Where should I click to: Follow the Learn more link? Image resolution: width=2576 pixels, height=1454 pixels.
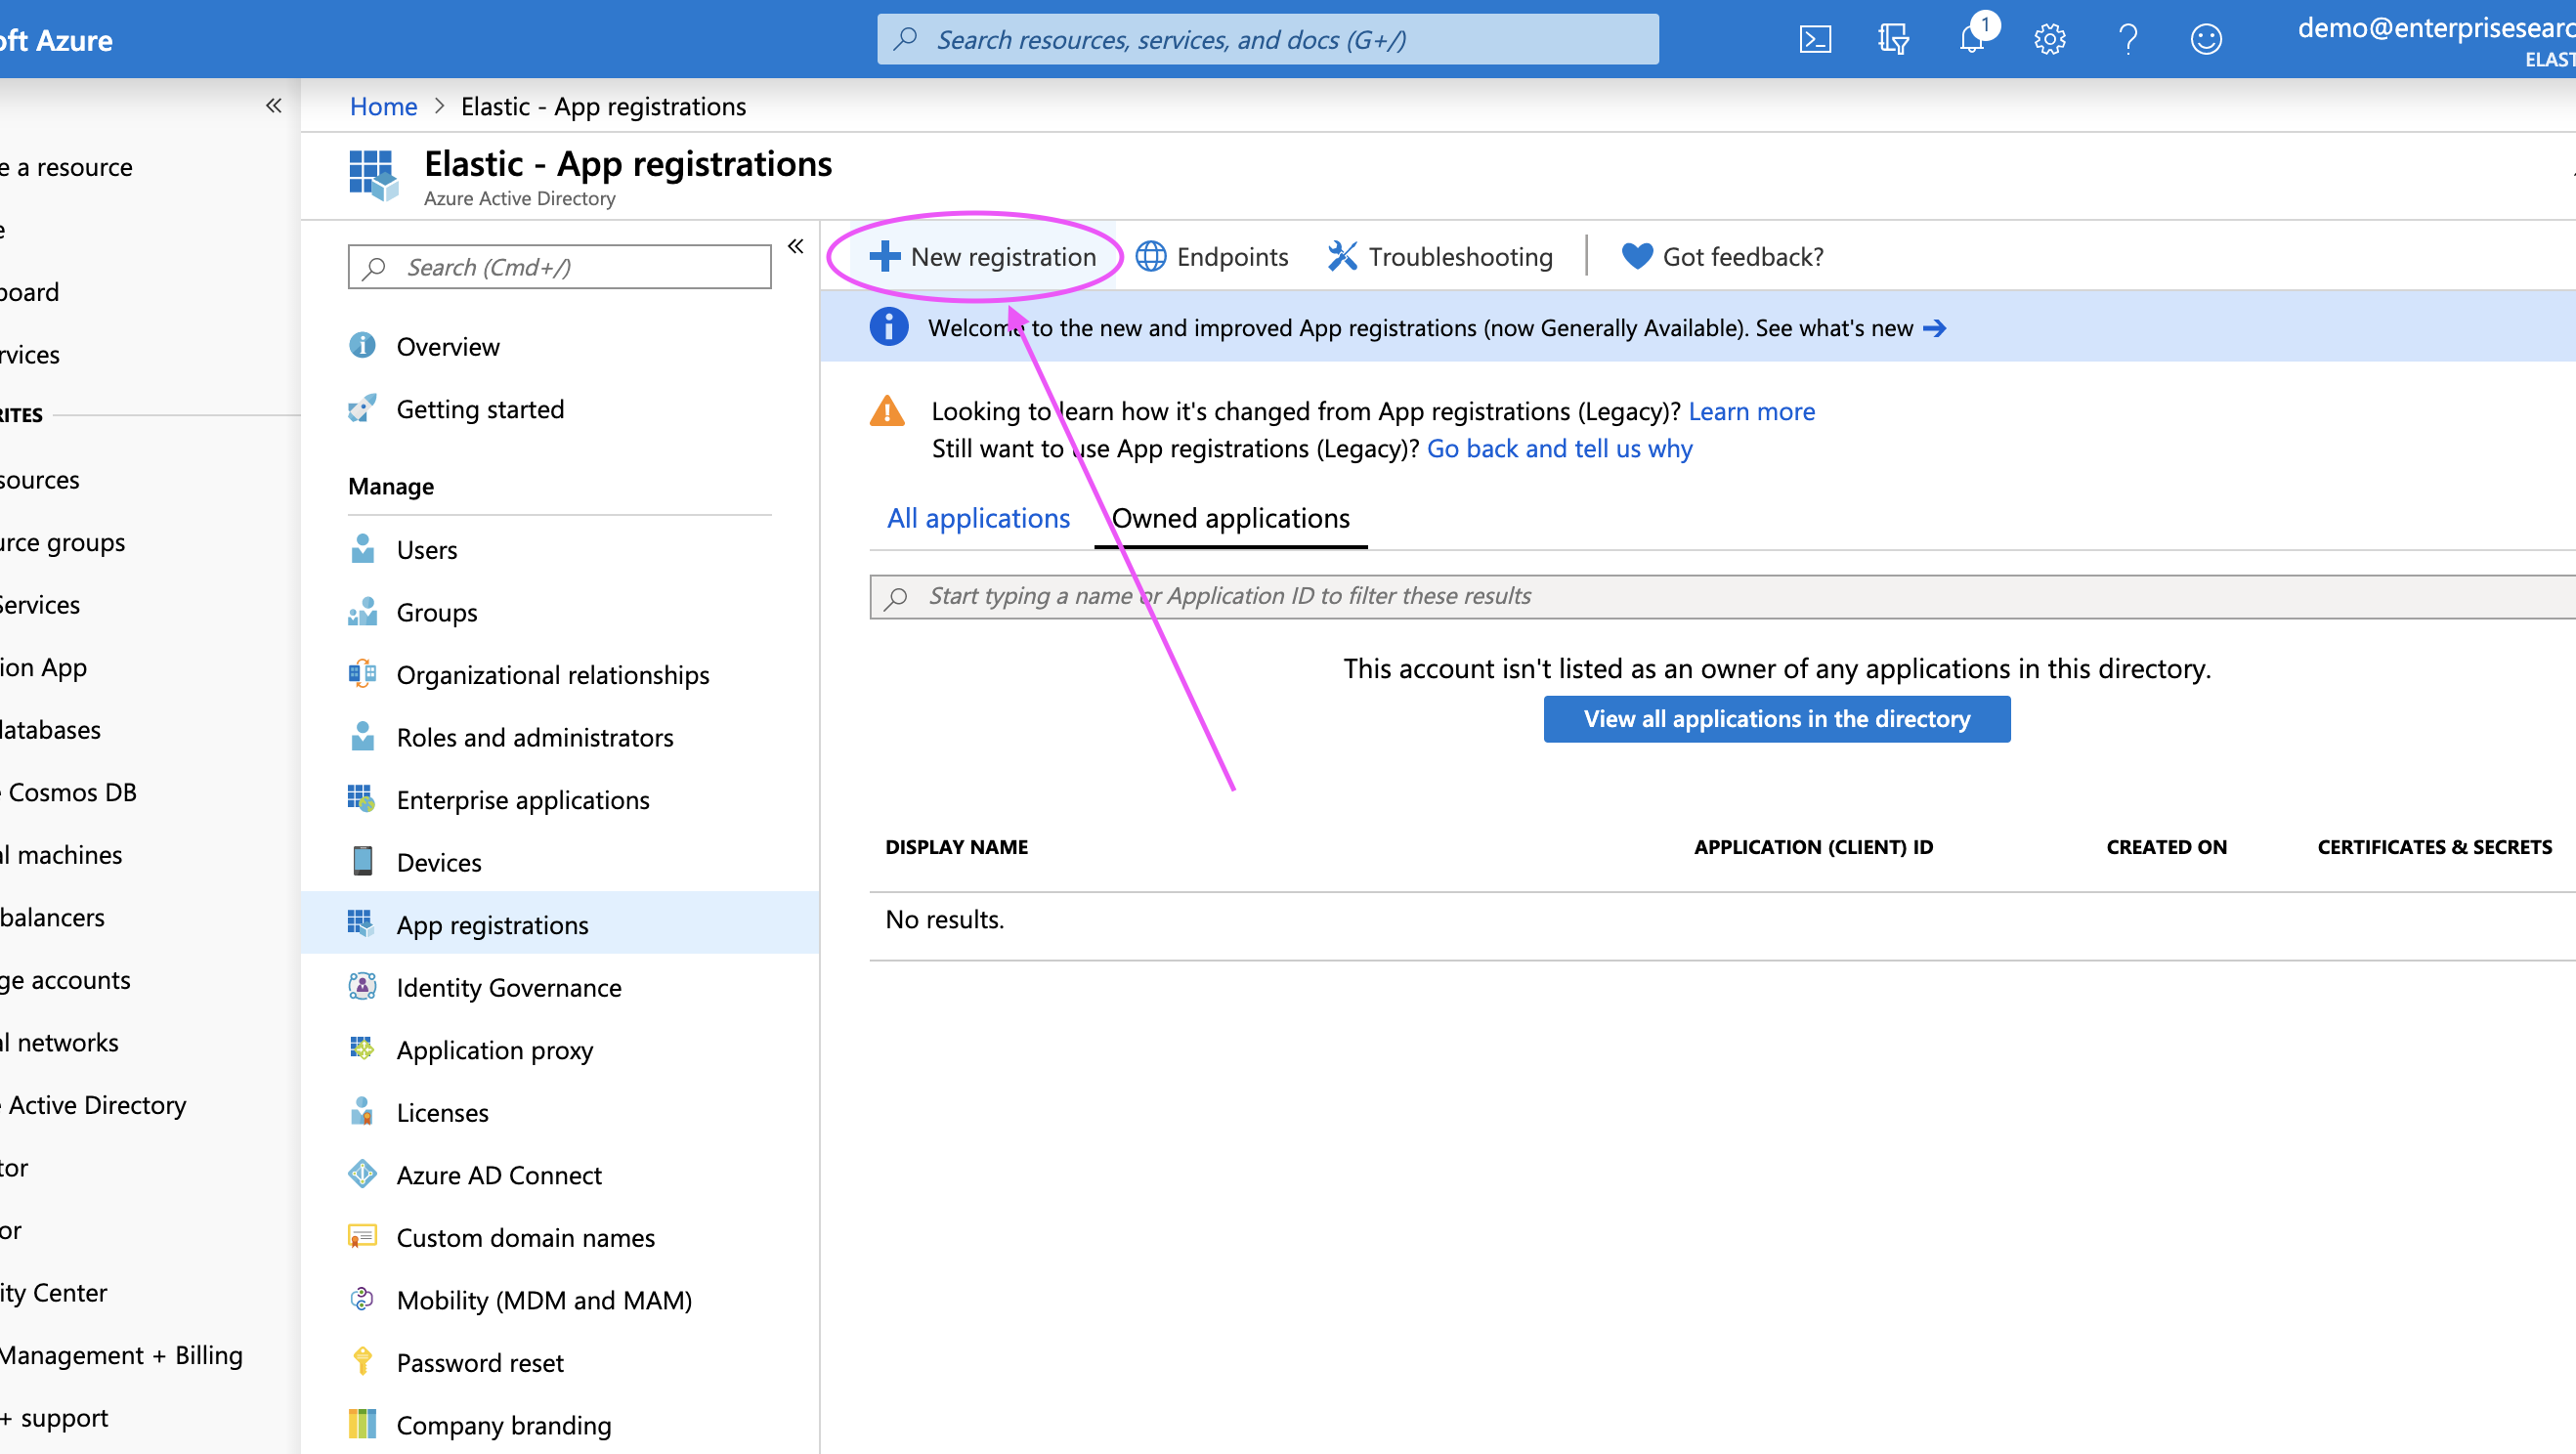[1751, 411]
